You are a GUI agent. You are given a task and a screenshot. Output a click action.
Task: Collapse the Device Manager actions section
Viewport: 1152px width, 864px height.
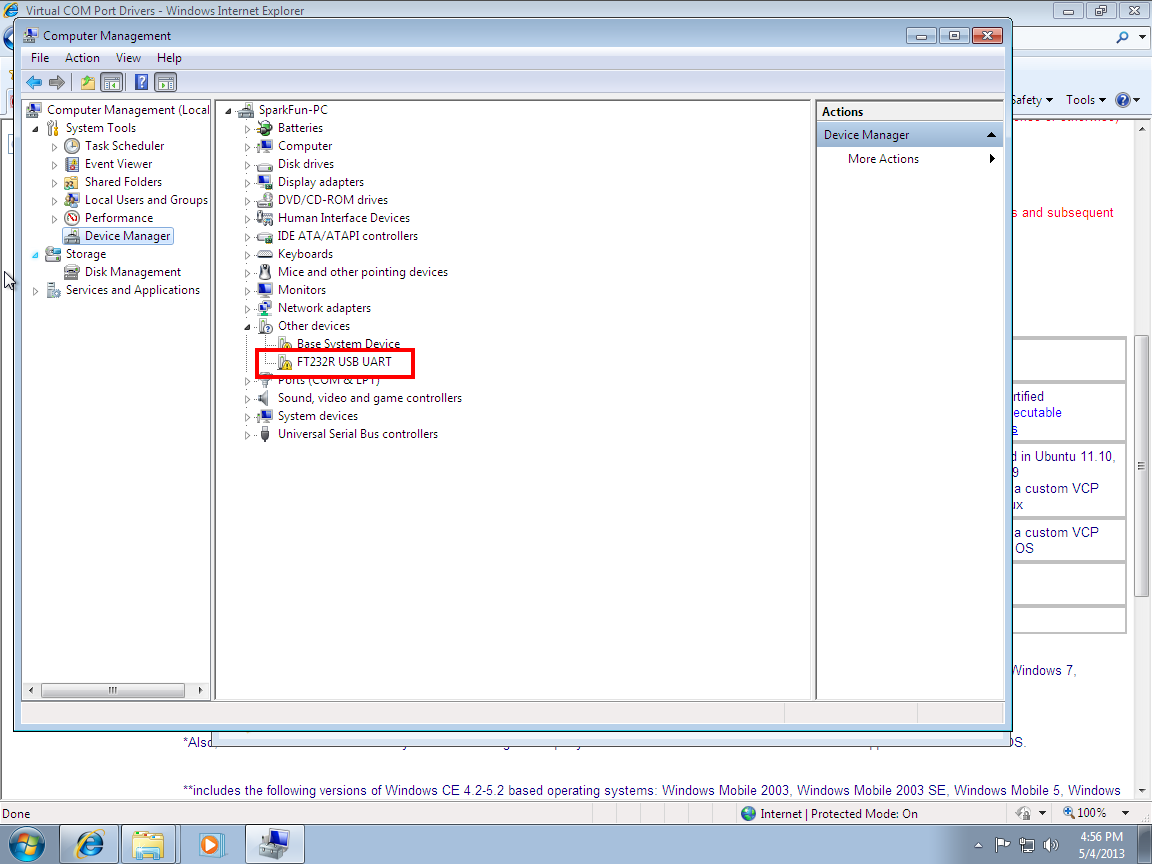point(991,135)
